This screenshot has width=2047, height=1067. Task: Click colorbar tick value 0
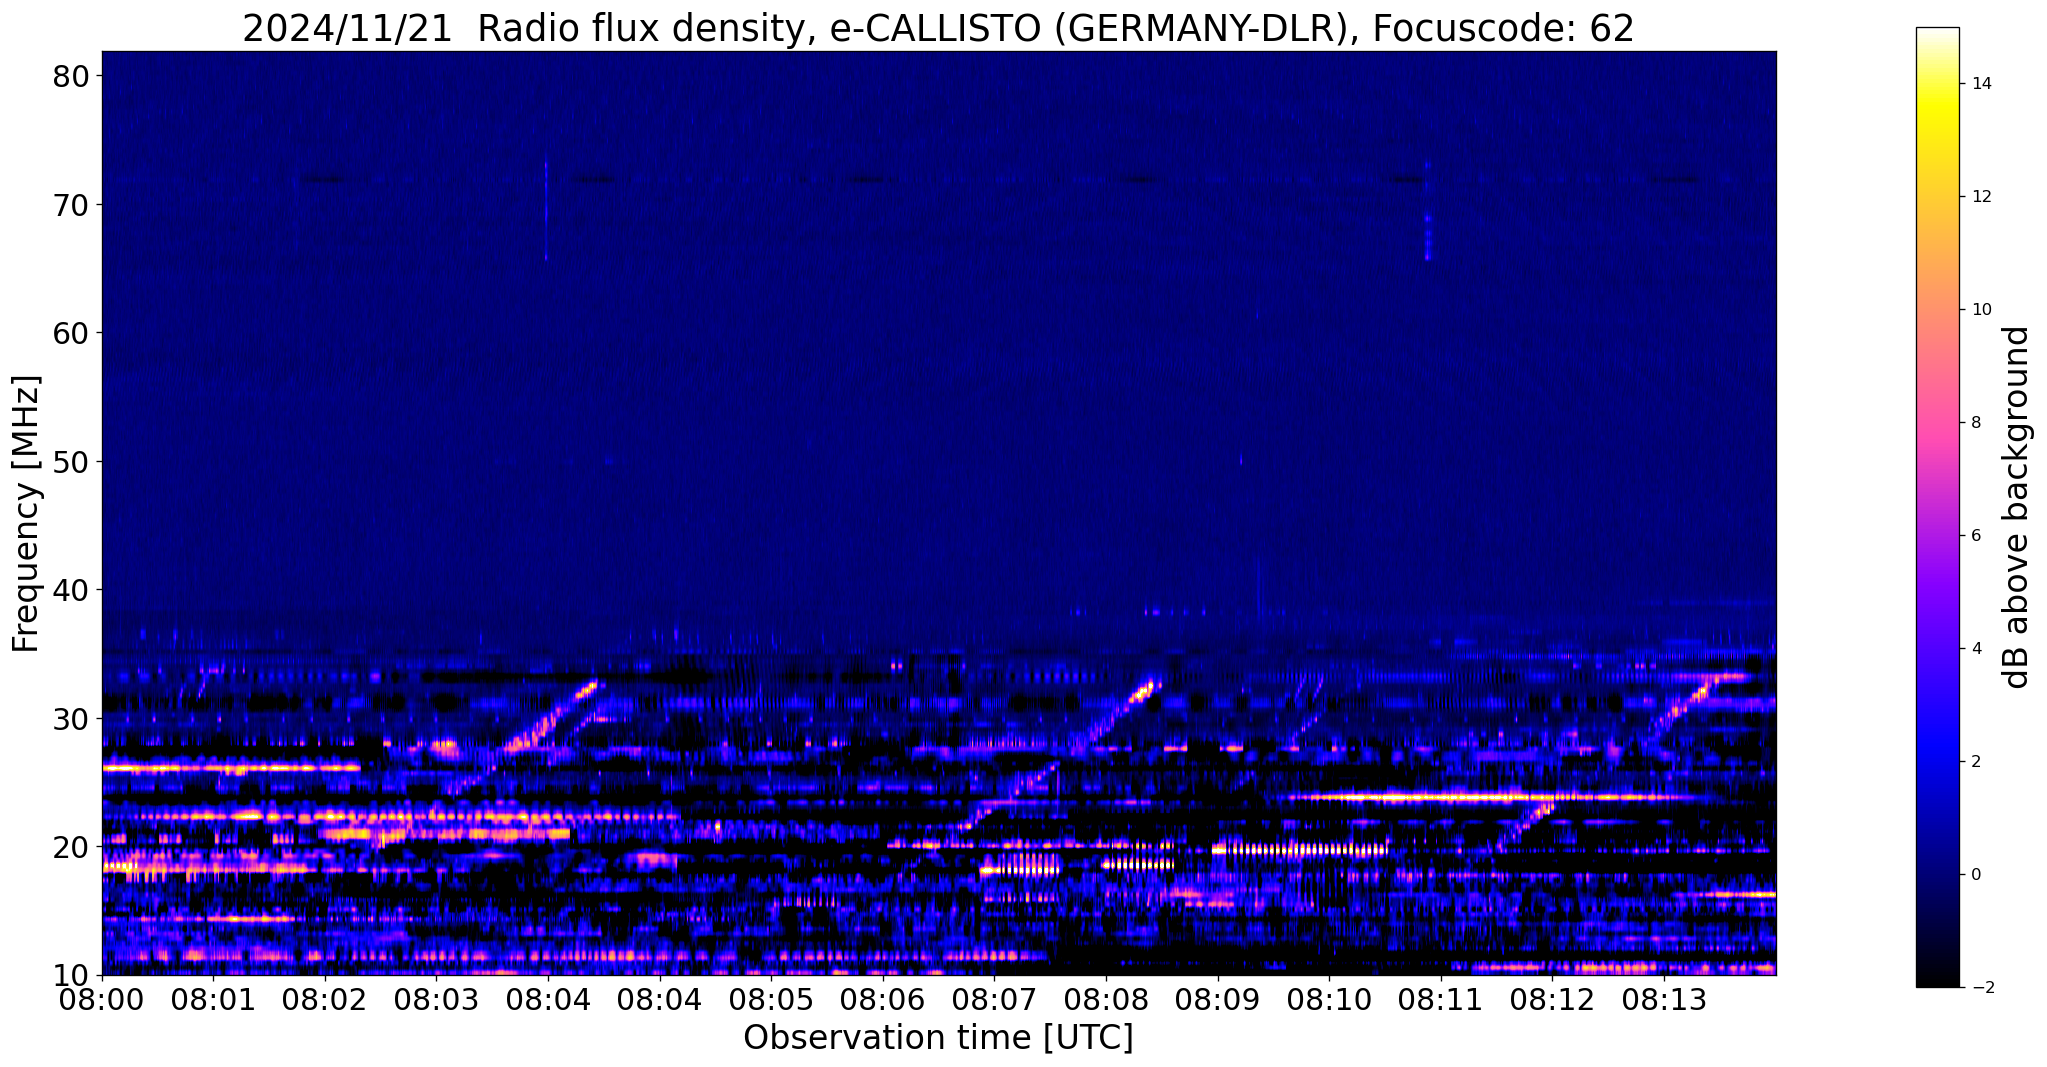pos(1976,875)
